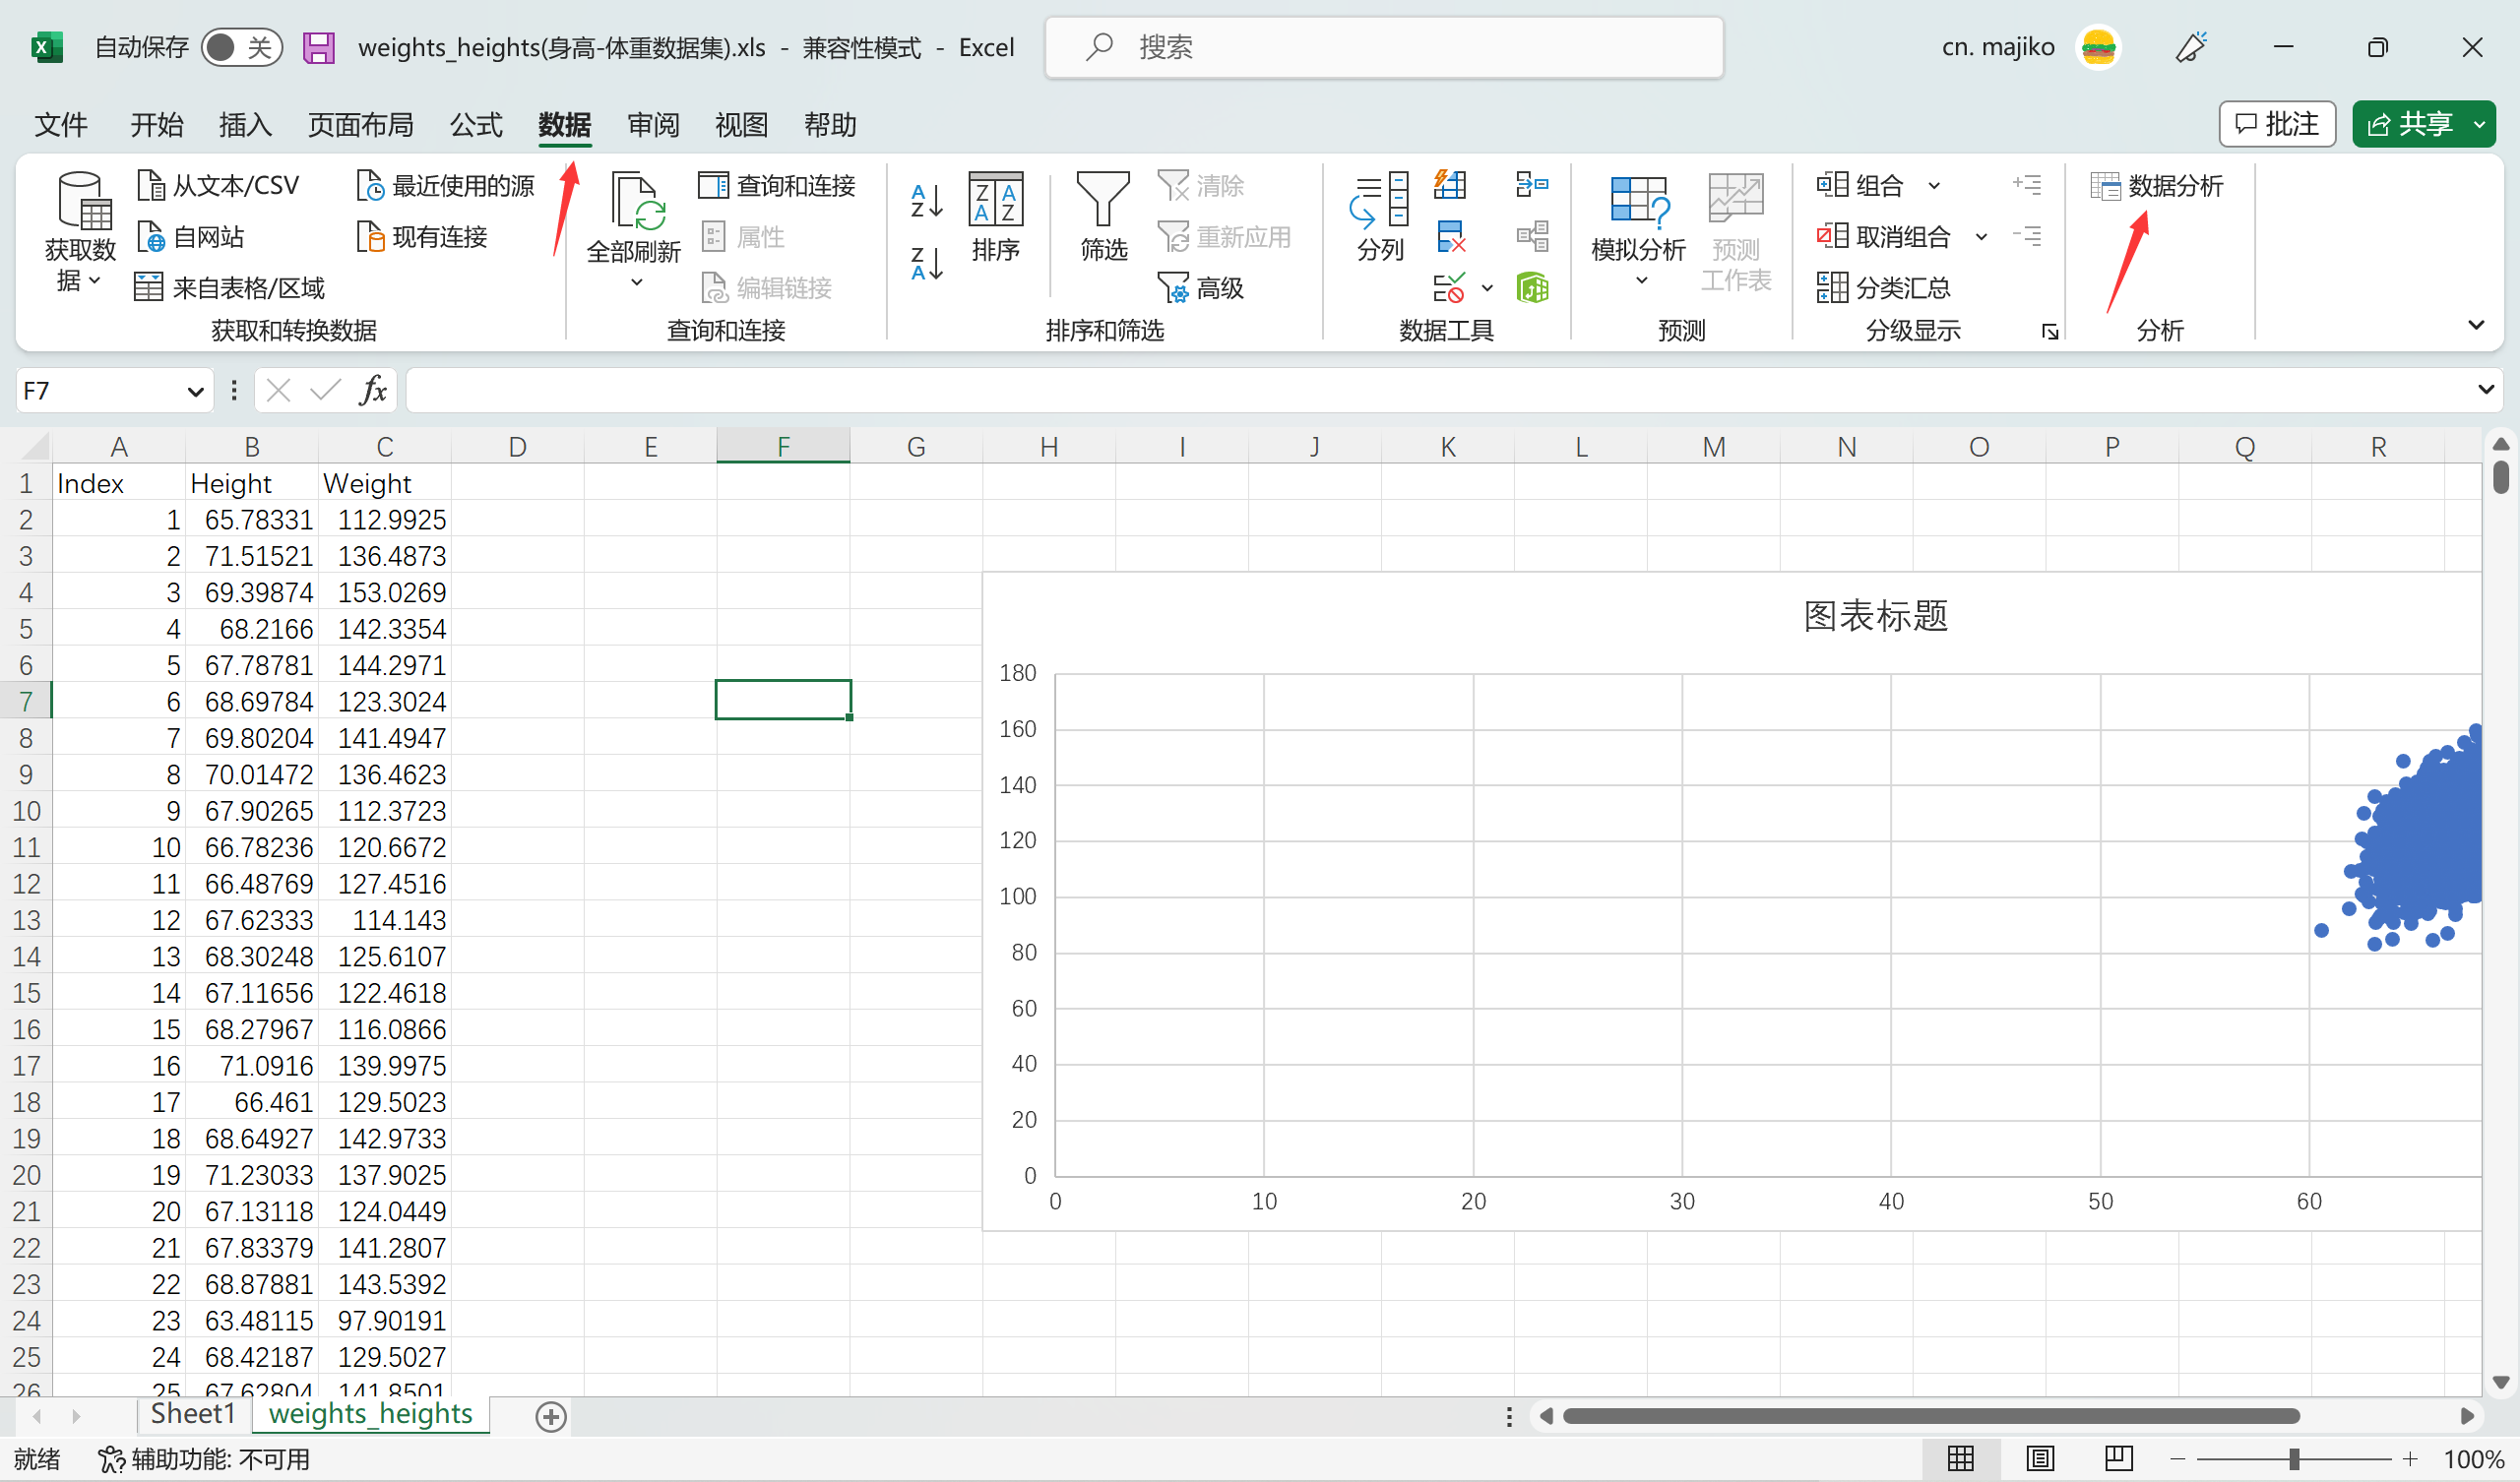Expand the formula bar
This screenshot has width=2520, height=1482.
point(2485,390)
